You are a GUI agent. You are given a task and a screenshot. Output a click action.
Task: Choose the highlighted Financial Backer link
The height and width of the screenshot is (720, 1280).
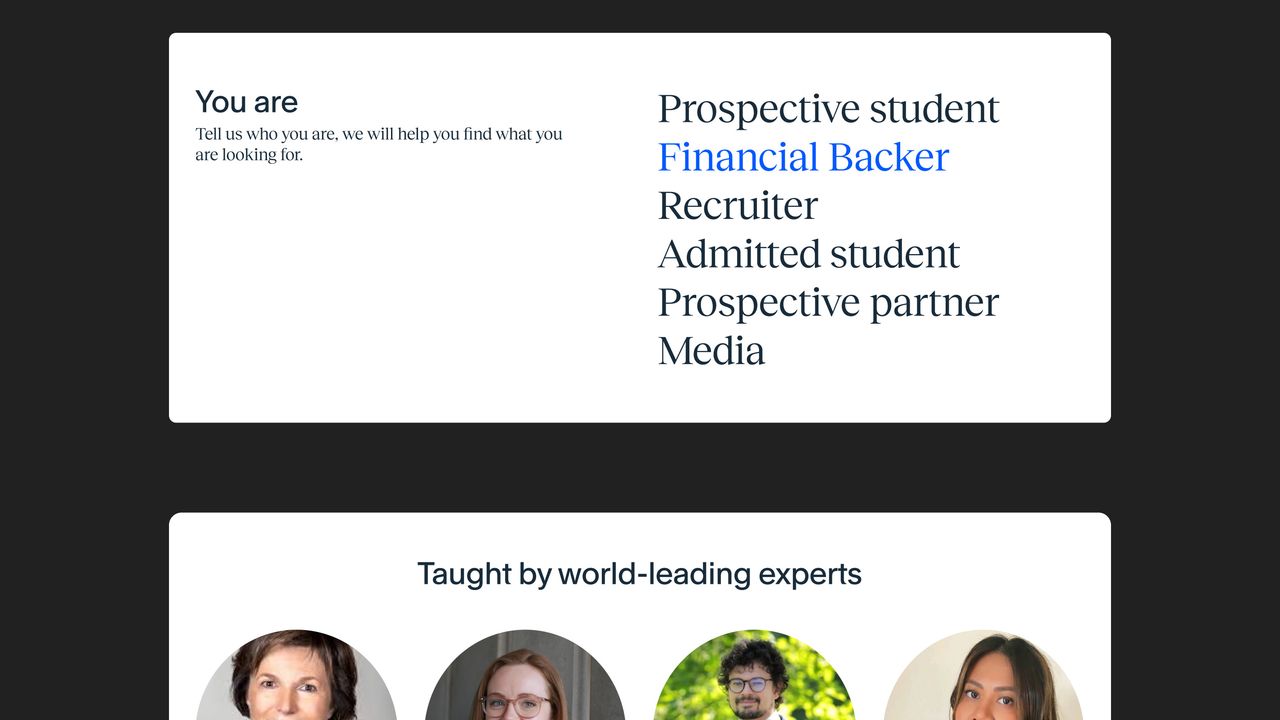(803, 158)
